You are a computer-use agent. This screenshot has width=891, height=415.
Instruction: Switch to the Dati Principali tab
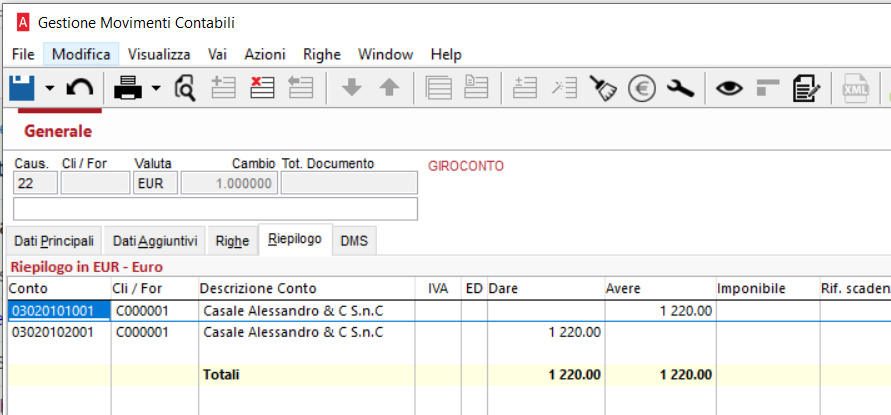coord(54,241)
